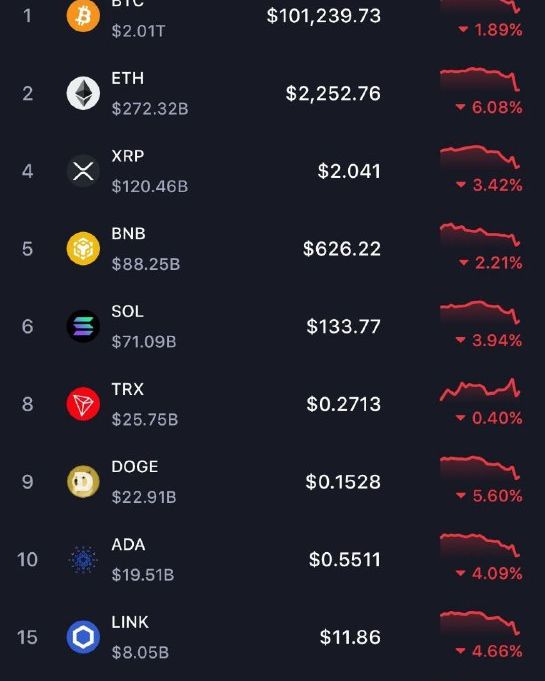Screen dimensions: 545x681
Task: Select the XRP market cap $120.46B
Action: (x=150, y=186)
